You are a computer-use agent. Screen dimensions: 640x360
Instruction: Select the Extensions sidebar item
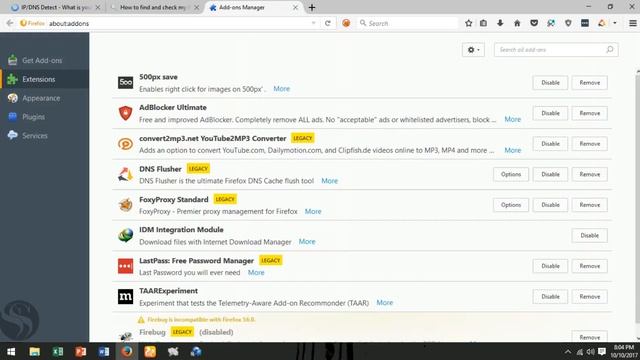point(44,79)
